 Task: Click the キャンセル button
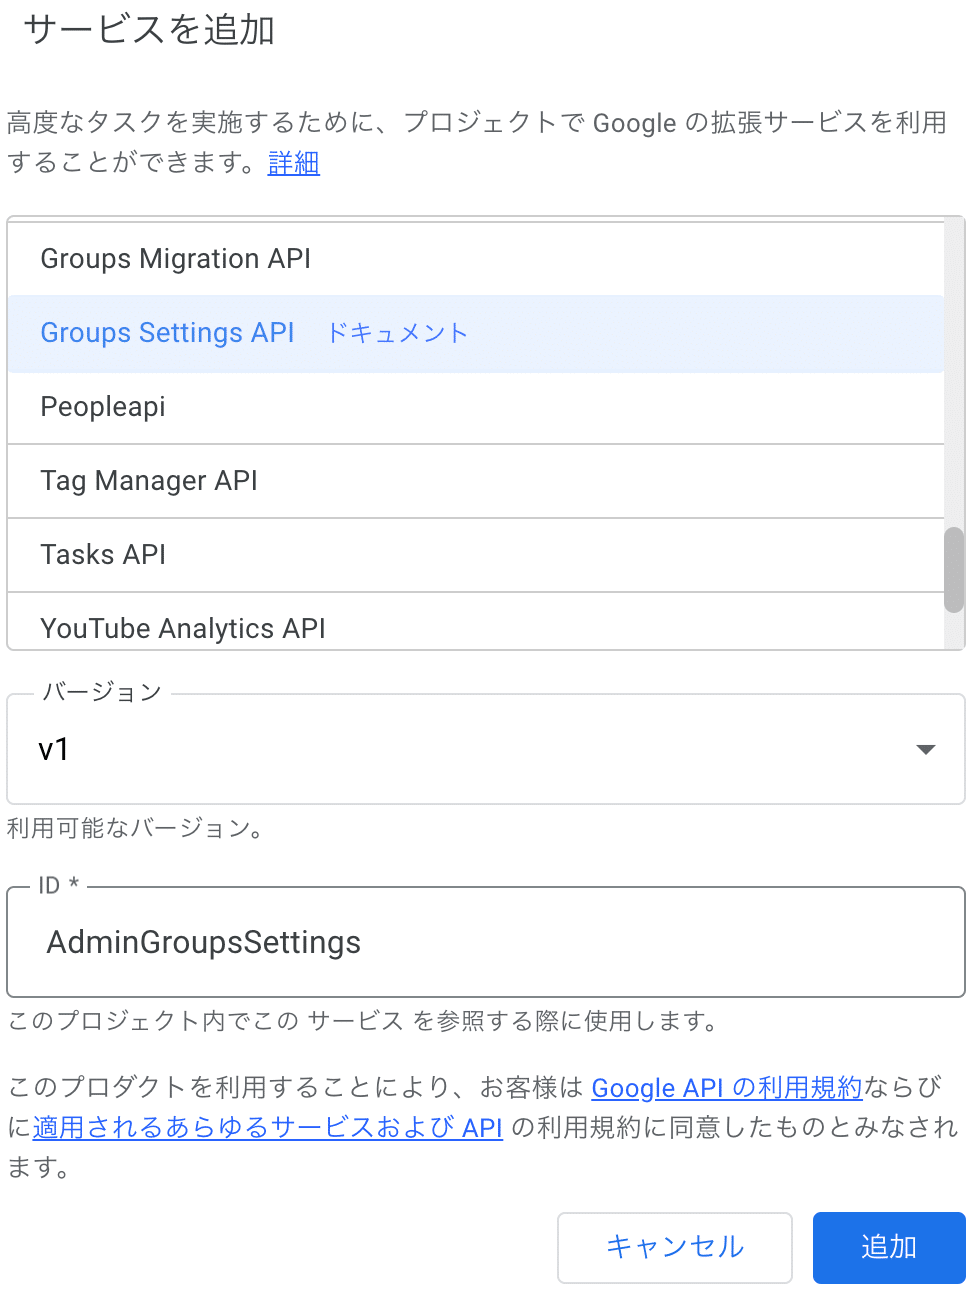tap(675, 1247)
